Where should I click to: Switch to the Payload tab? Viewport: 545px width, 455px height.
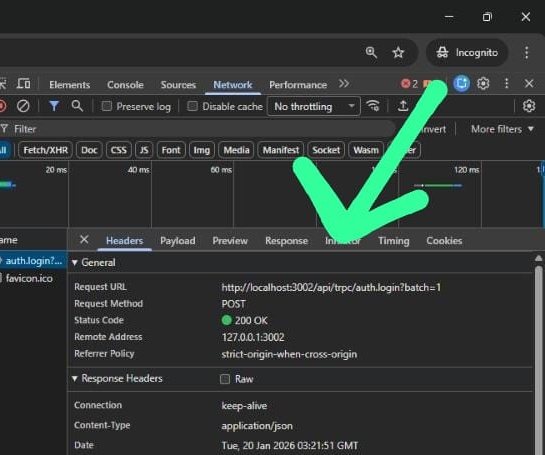pos(178,241)
